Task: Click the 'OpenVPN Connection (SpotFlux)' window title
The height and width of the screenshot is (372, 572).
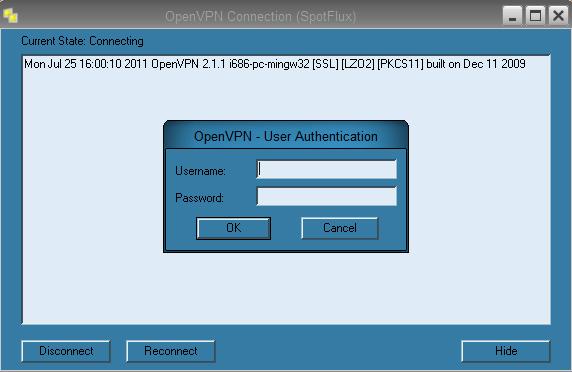Action: [260, 16]
